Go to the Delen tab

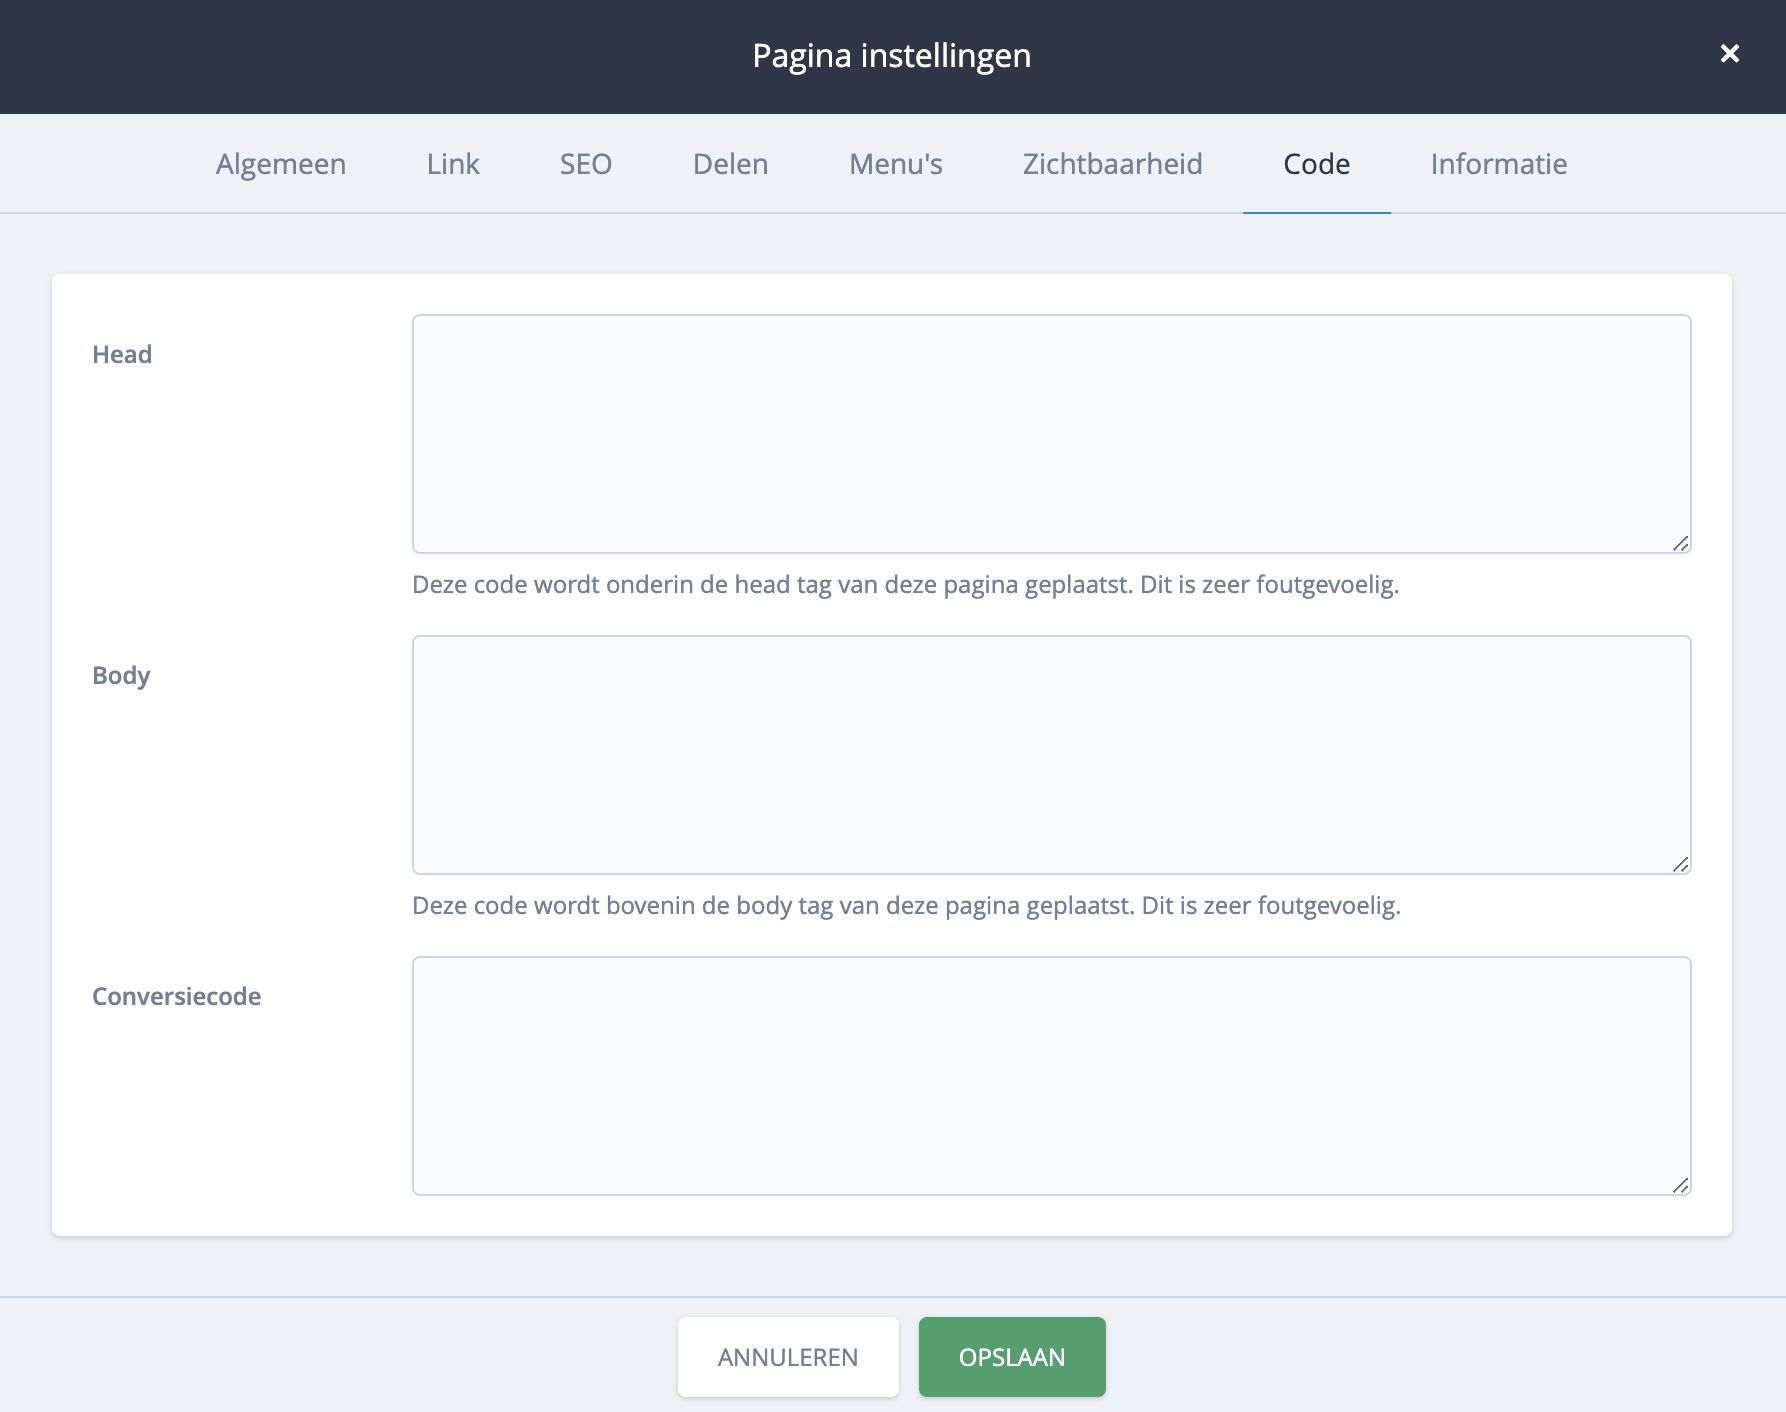pos(730,164)
